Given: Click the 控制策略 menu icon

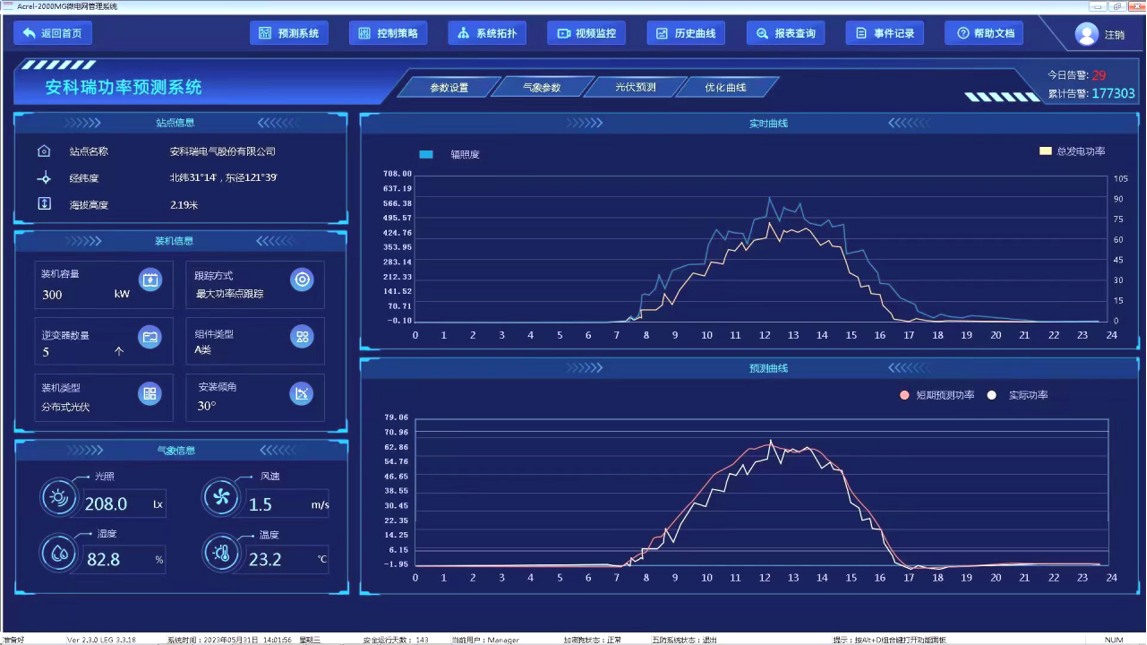Looking at the screenshot, I should point(364,33).
